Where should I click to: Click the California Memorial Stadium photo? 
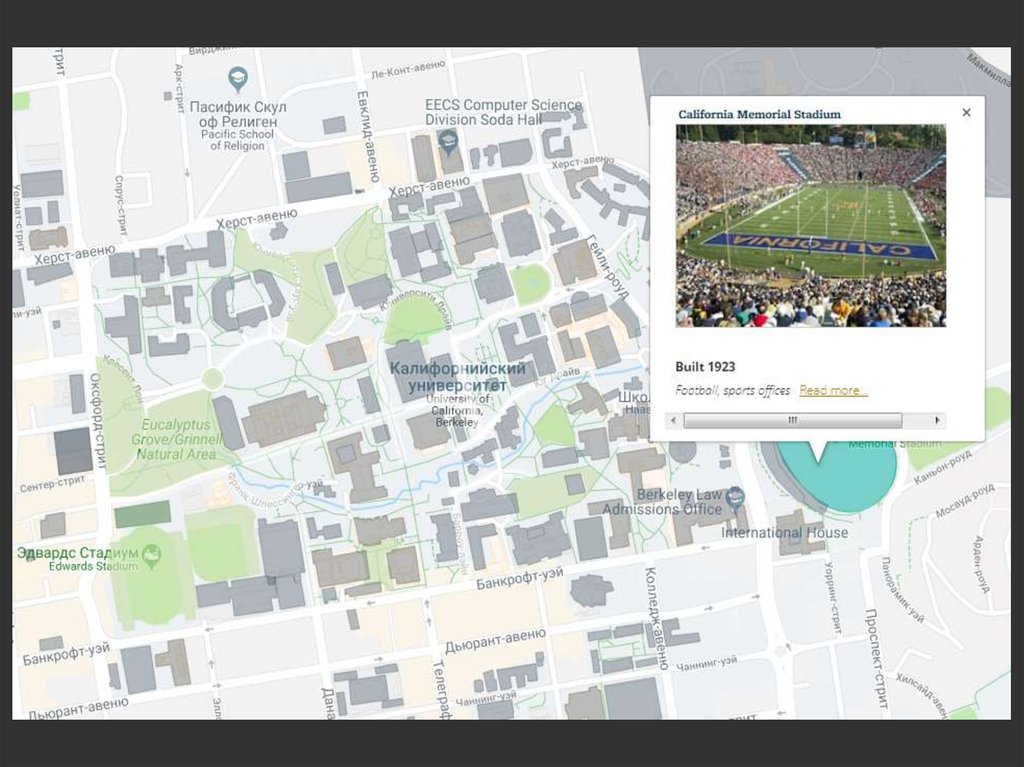click(x=810, y=225)
